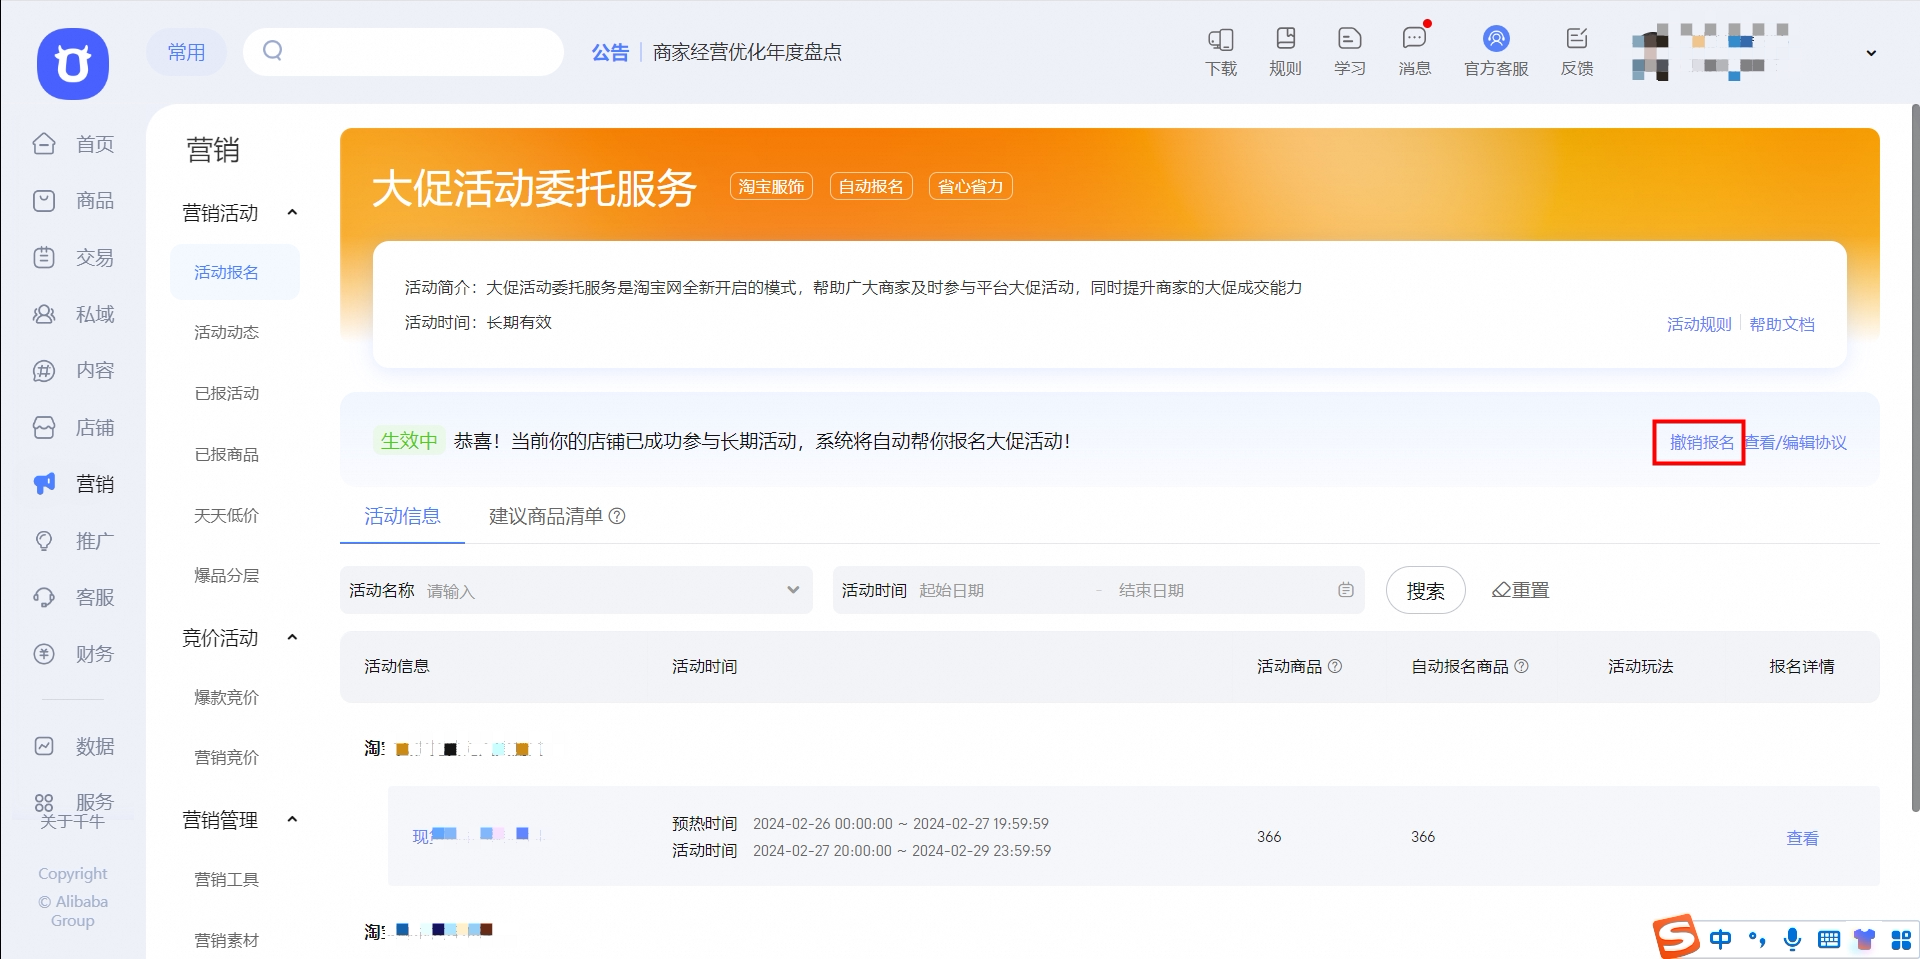Image resolution: width=1920 pixels, height=959 pixels.
Task: Click 查看 in the 366 row
Action: tap(1802, 838)
